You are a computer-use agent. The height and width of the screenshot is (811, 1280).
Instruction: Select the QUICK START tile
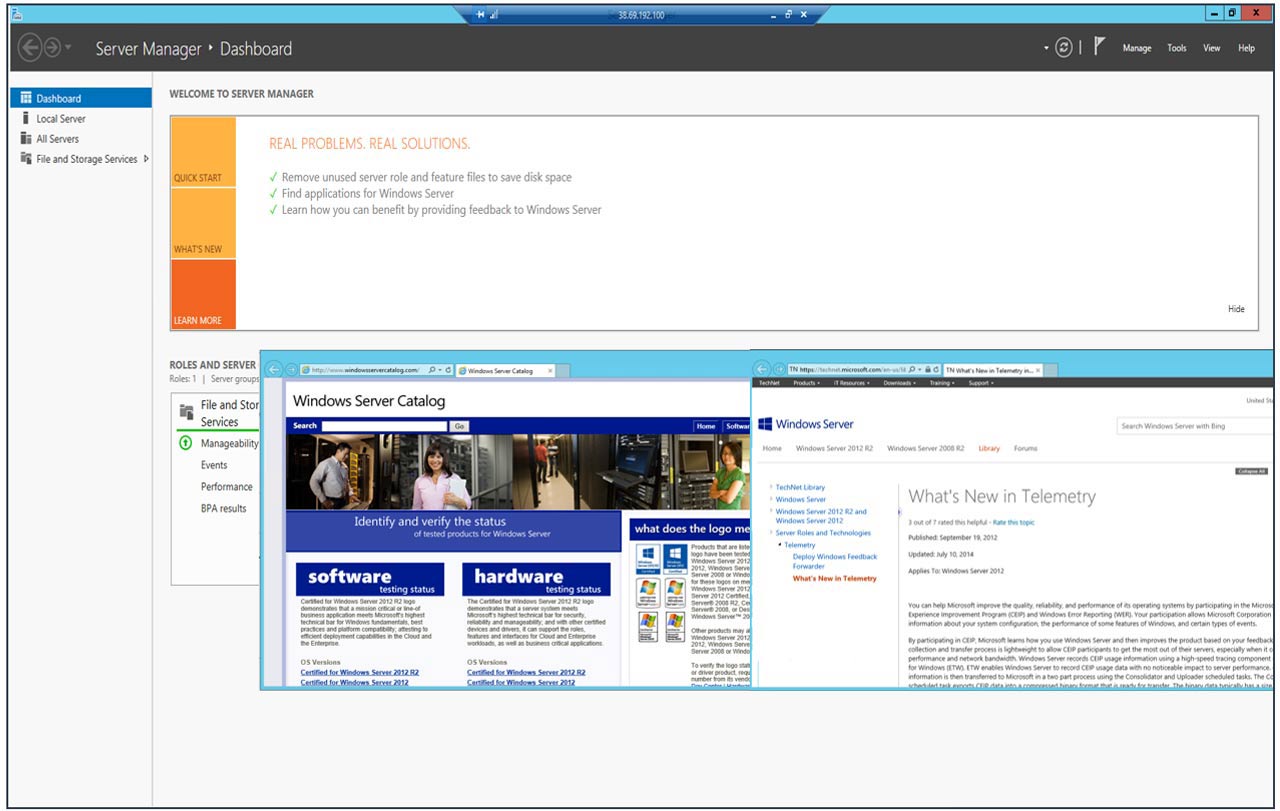(203, 152)
